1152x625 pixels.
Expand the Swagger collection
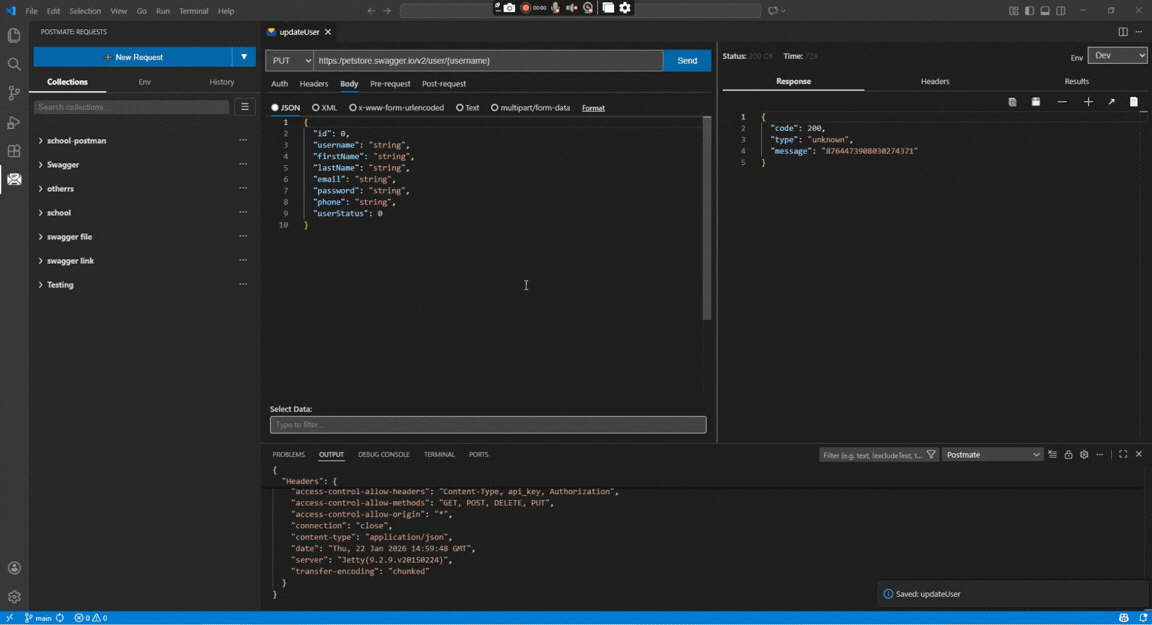(x=40, y=165)
